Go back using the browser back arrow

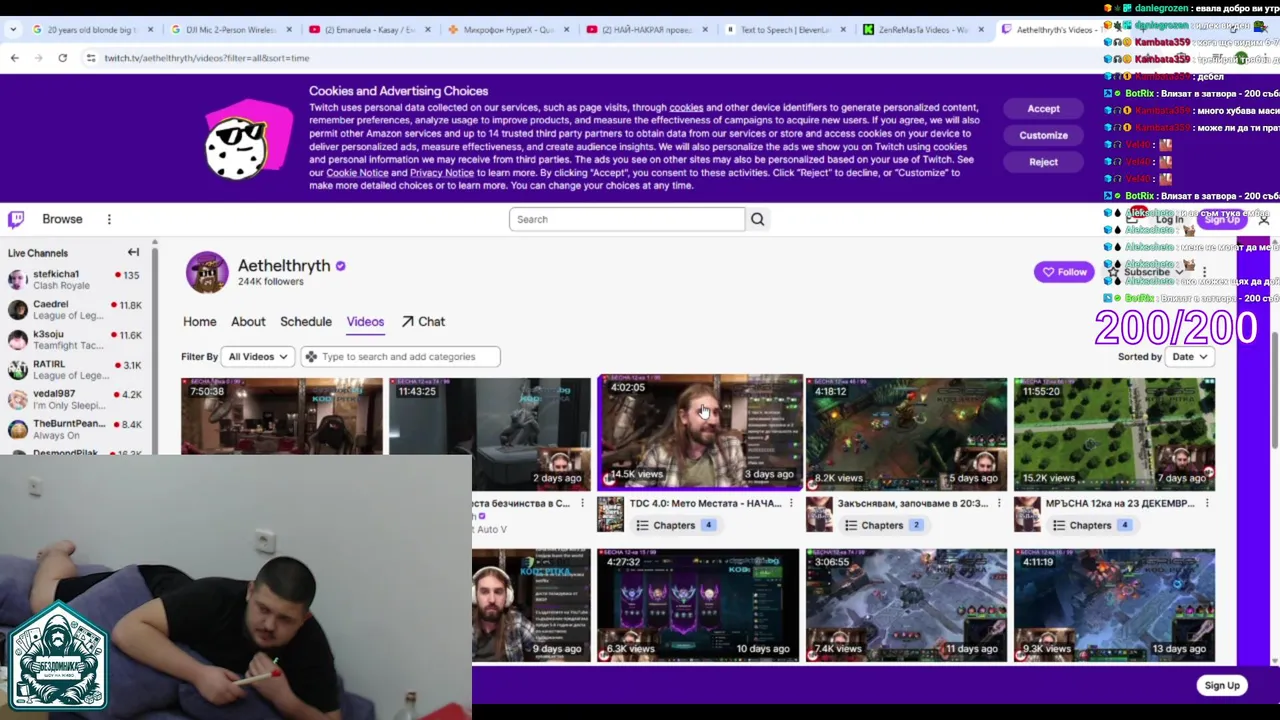[x=14, y=58]
